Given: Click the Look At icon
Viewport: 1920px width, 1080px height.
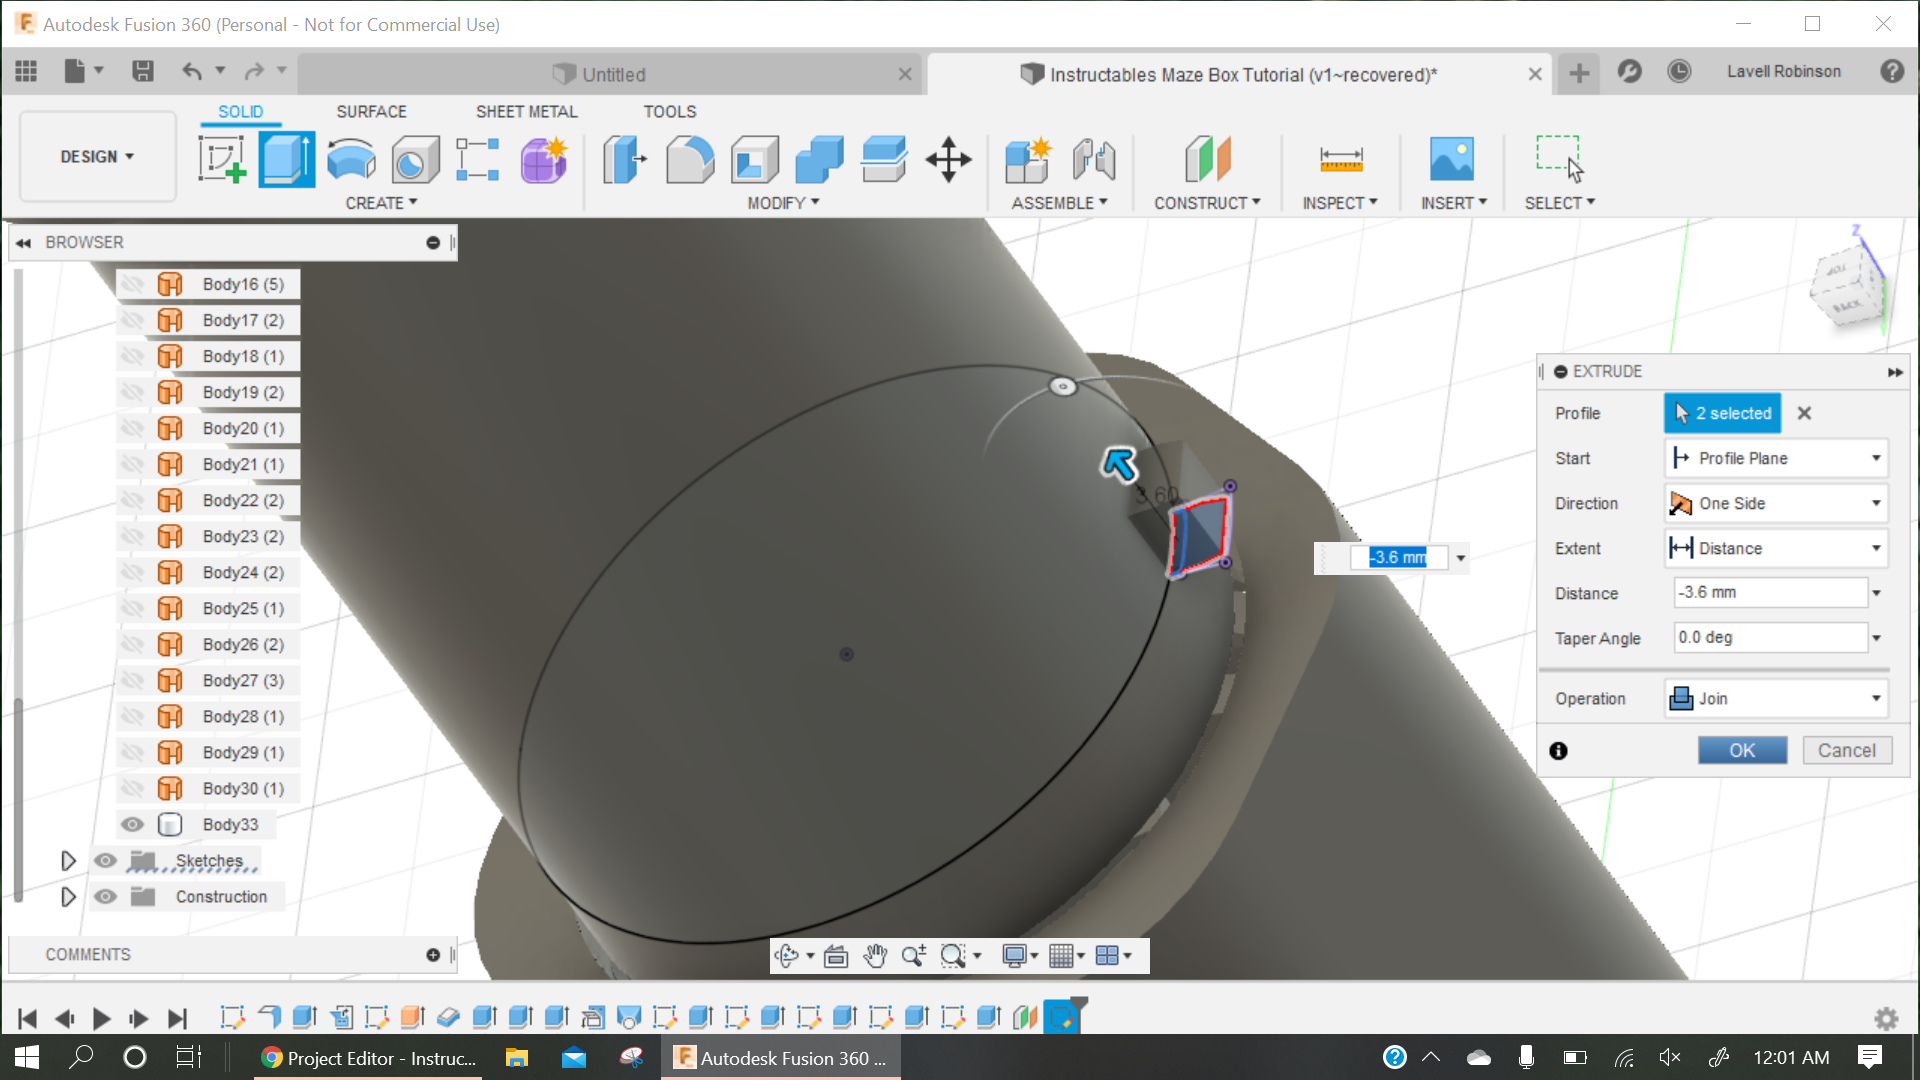Looking at the screenshot, I should [x=836, y=956].
